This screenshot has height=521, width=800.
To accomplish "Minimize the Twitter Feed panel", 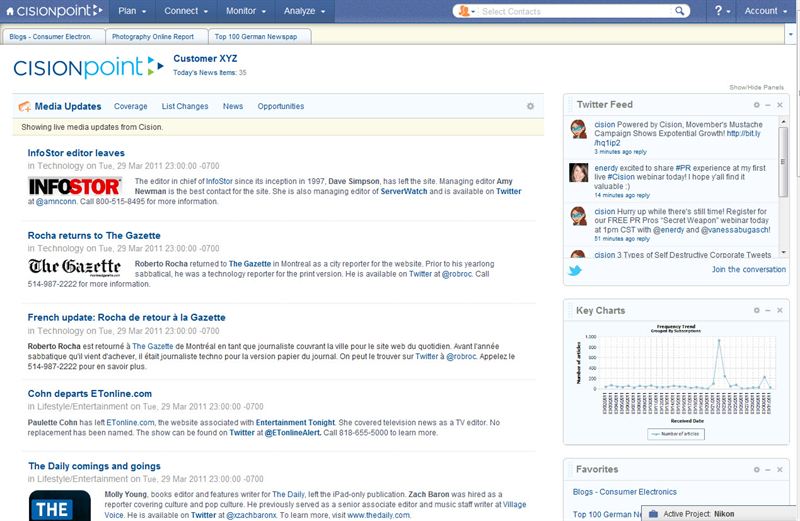I will point(767,105).
